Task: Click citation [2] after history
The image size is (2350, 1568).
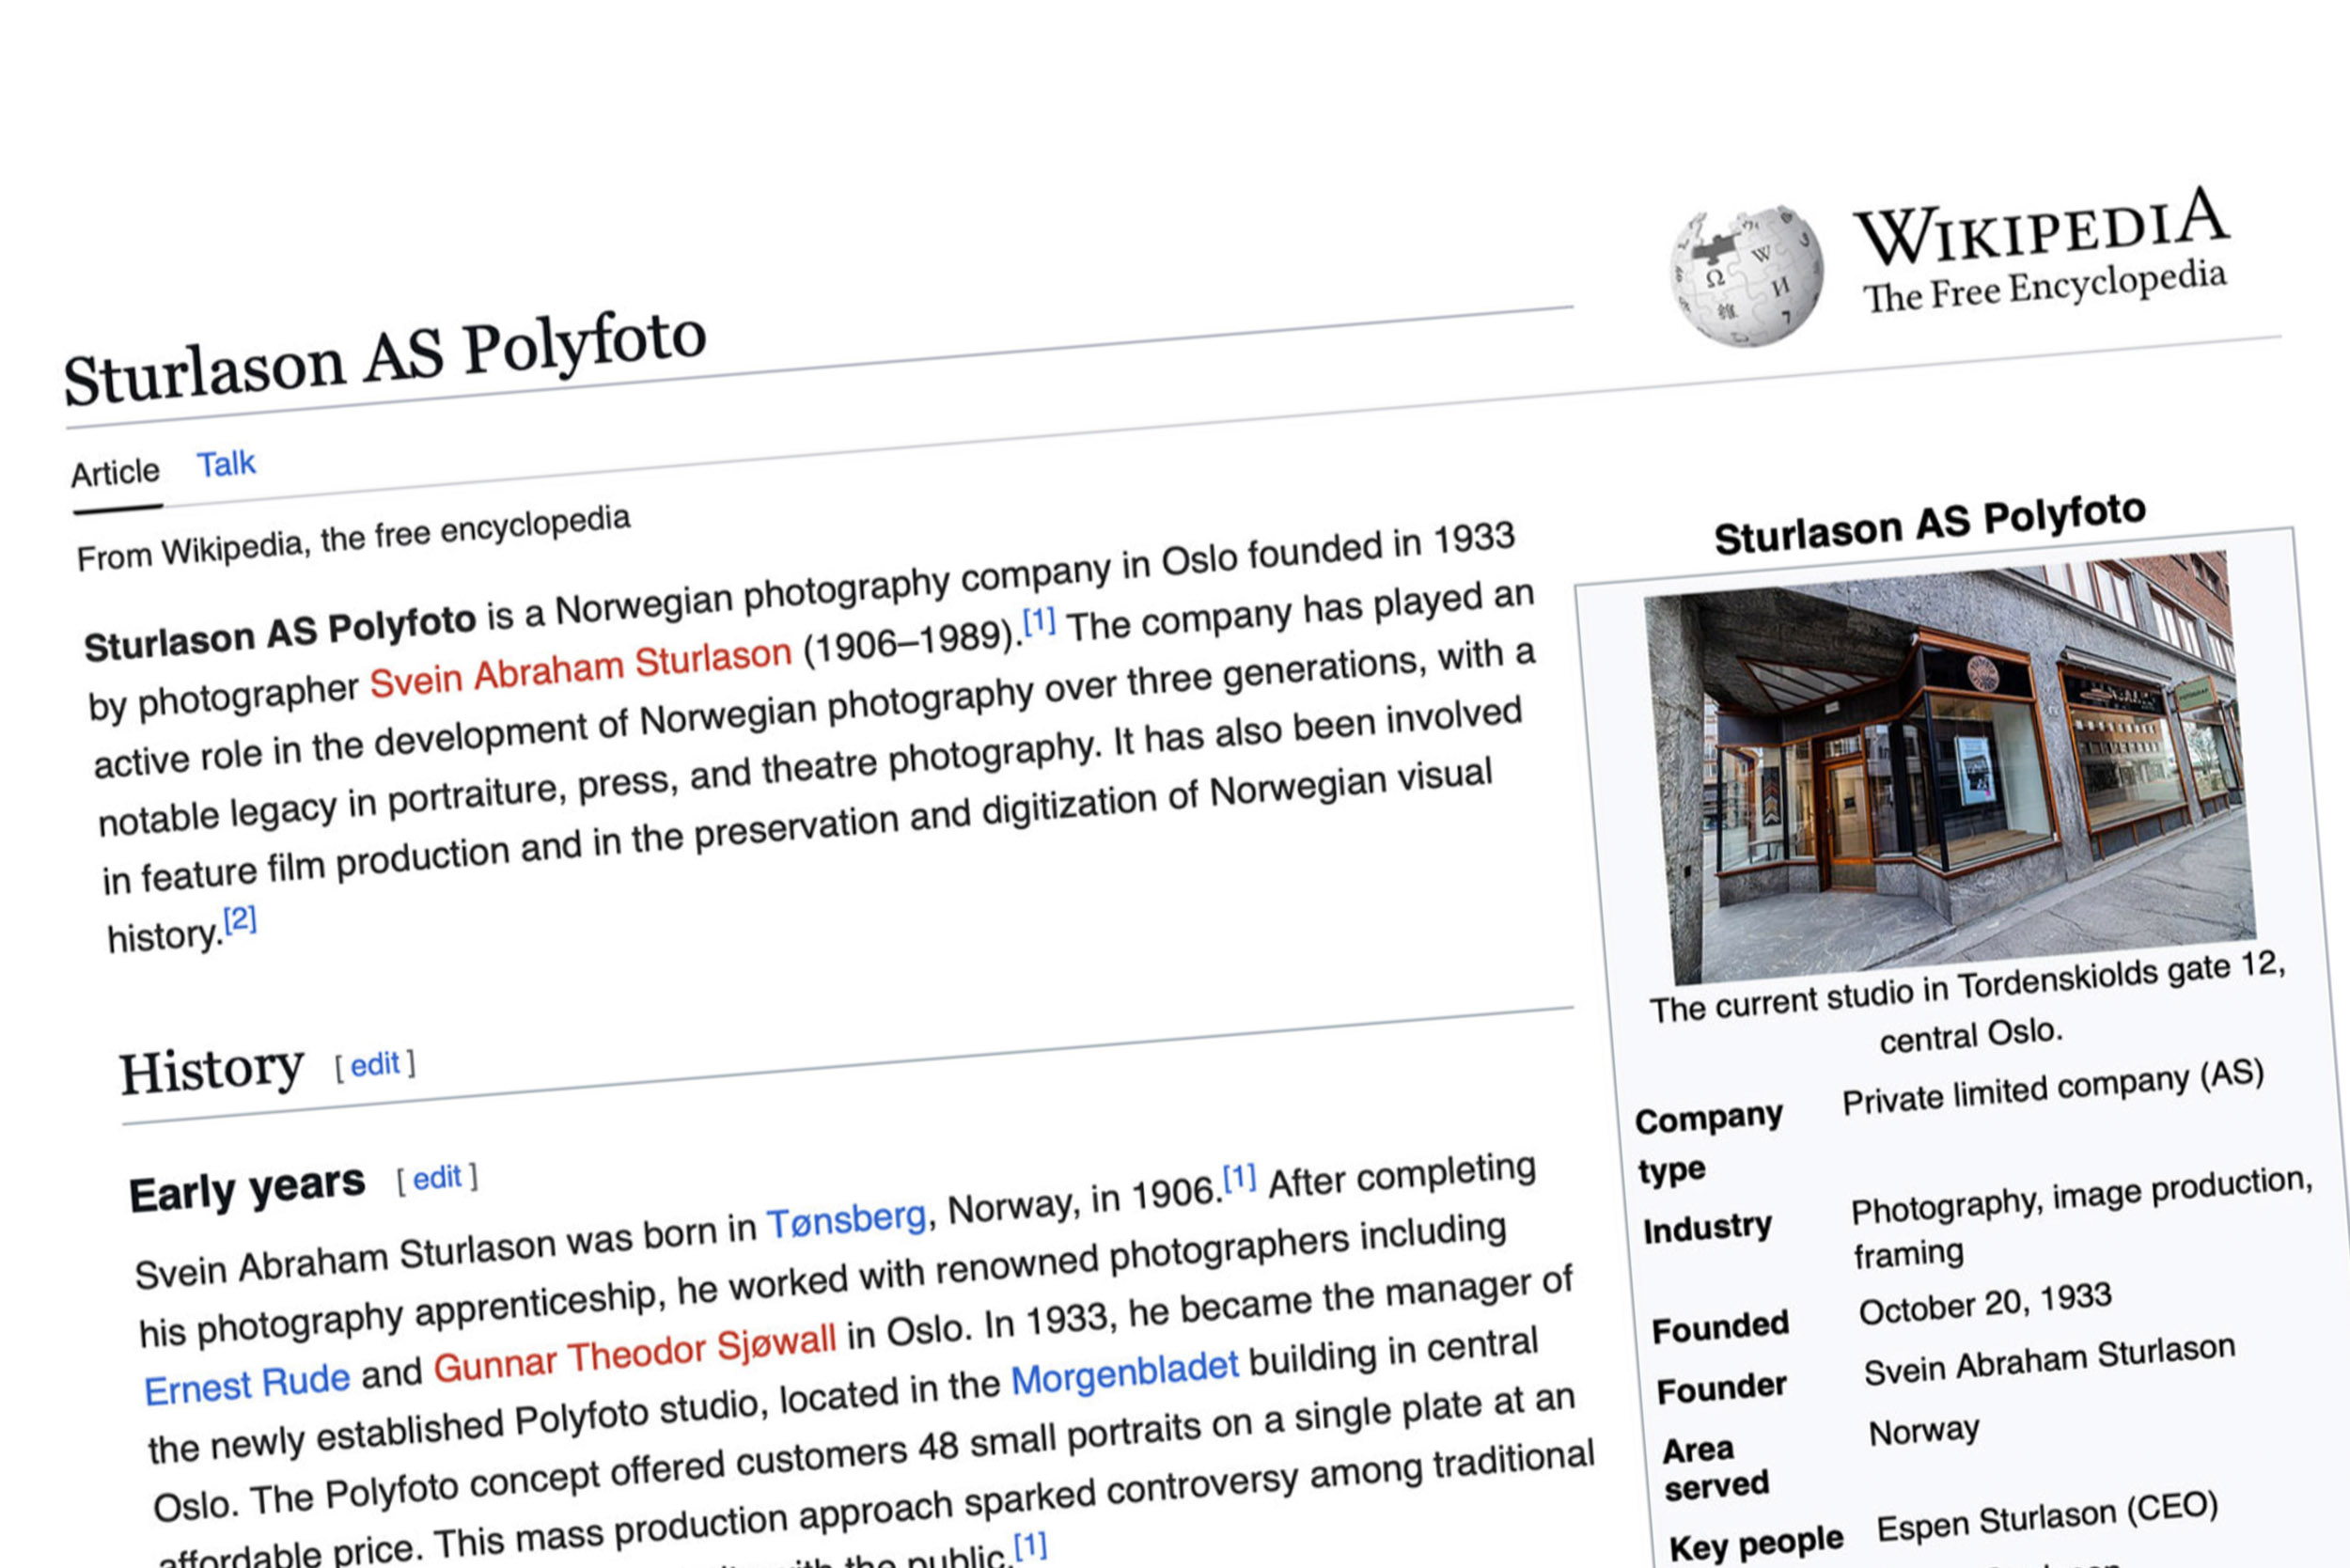Action: [x=240, y=919]
